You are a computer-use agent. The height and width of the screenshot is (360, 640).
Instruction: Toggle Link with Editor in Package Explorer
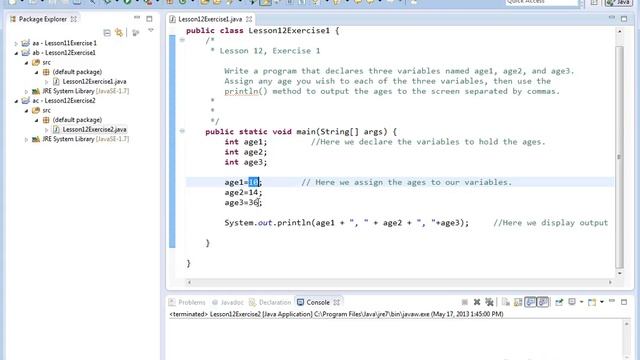[x=119, y=33]
